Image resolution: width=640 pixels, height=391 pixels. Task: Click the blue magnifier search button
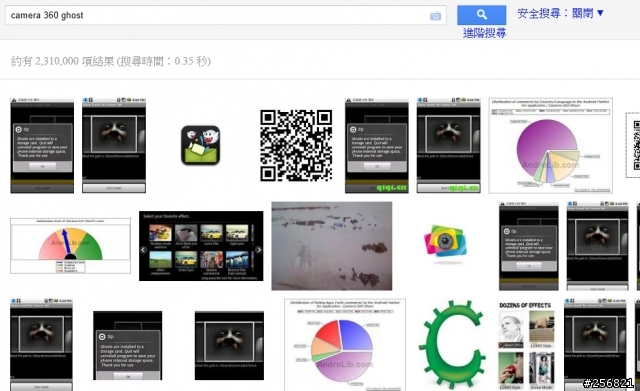(481, 15)
